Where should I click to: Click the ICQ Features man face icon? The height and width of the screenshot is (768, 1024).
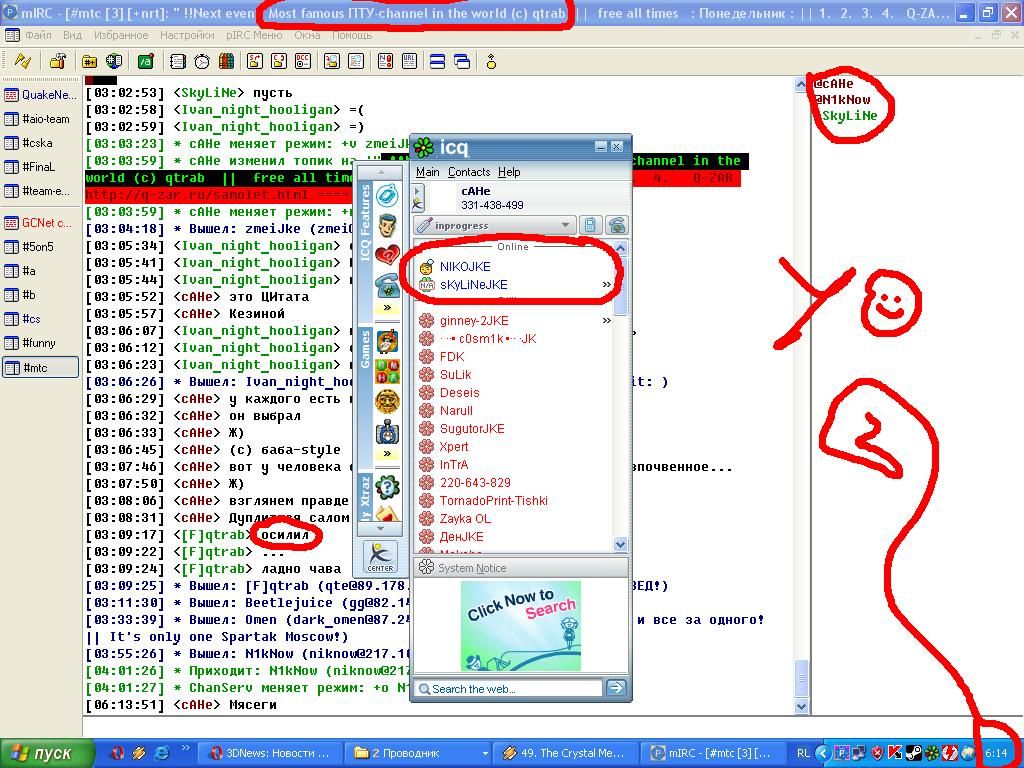coord(387,226)
